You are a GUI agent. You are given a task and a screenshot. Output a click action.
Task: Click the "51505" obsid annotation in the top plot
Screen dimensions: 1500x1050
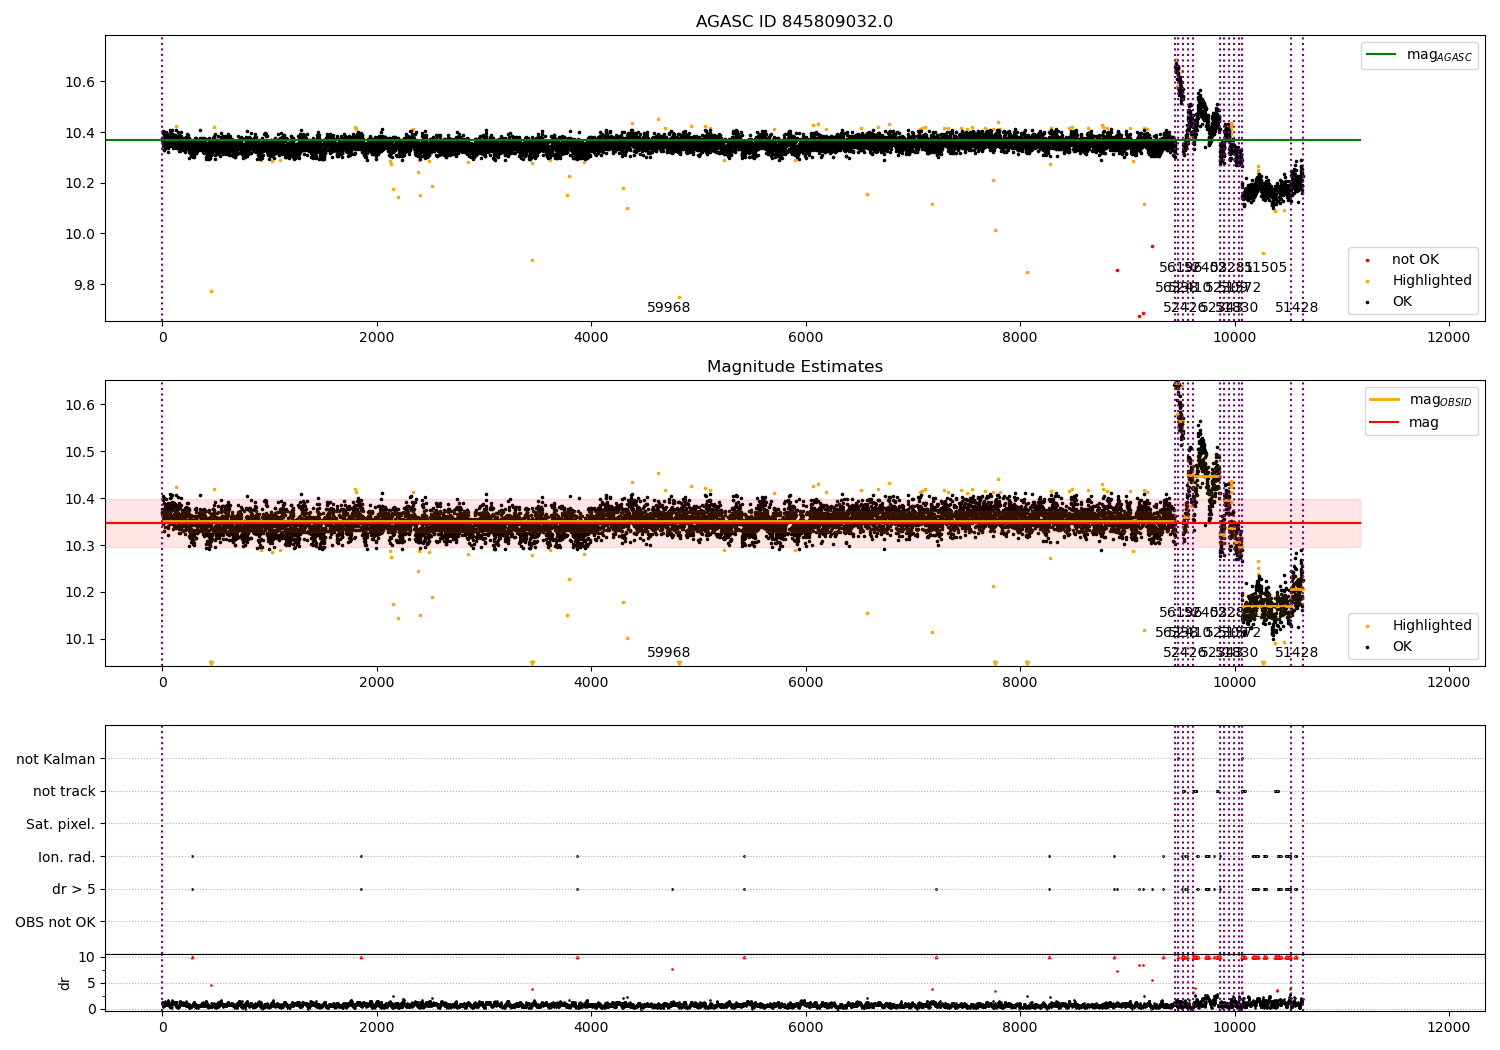click(x=1266, y=267)
